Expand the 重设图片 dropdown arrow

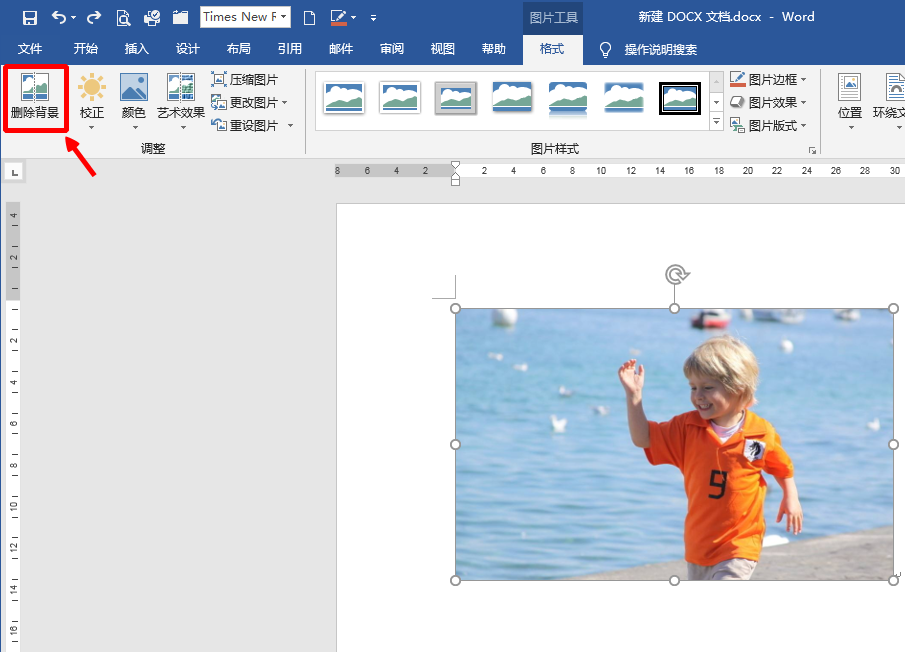[x=290, y=125]
